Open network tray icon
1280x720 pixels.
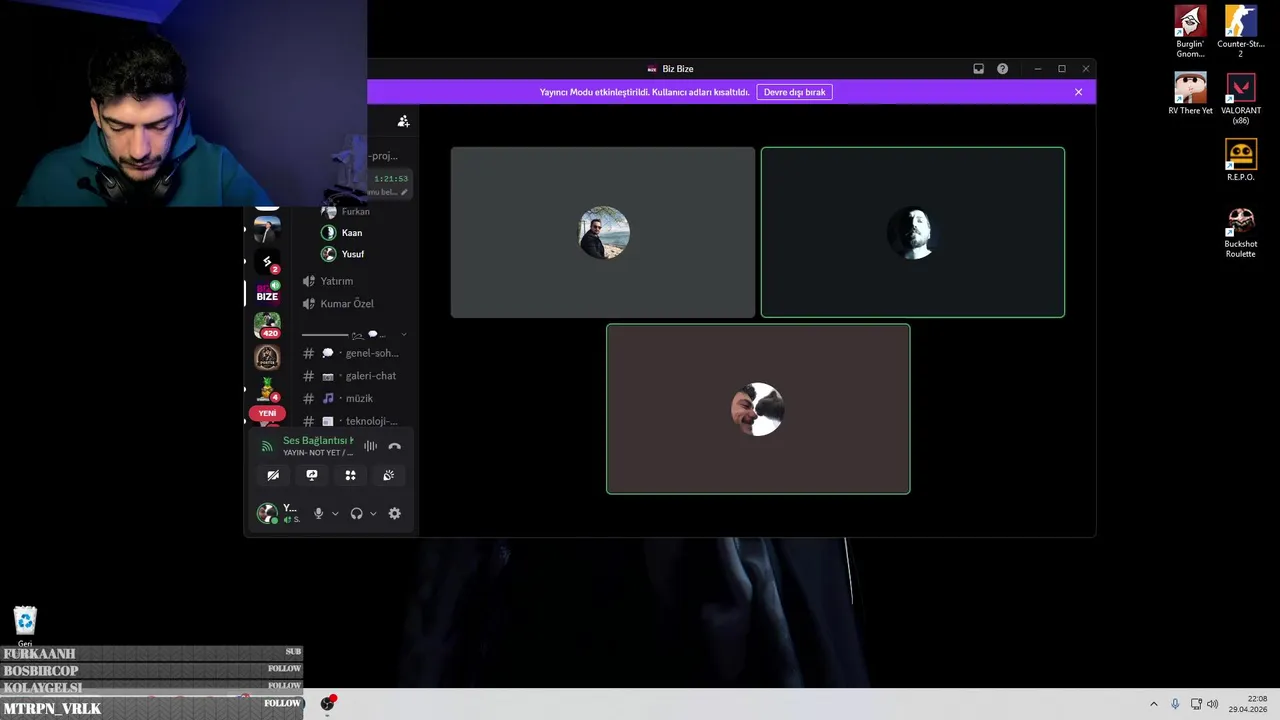[x=1196, y=704]
